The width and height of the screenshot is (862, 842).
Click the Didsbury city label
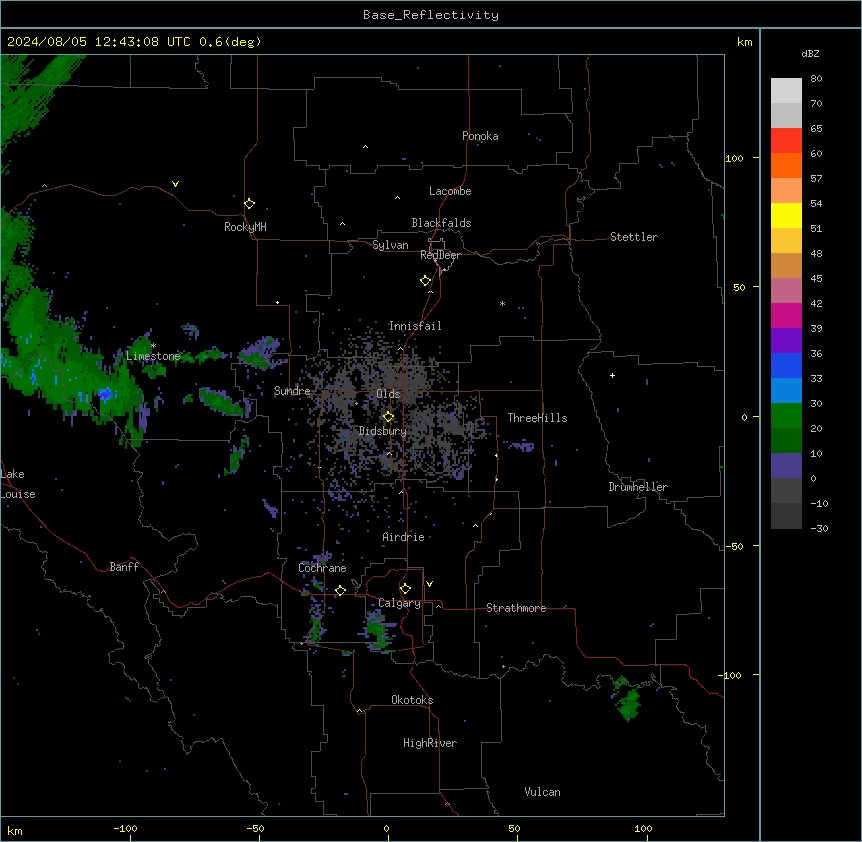[x=382, y=431]
